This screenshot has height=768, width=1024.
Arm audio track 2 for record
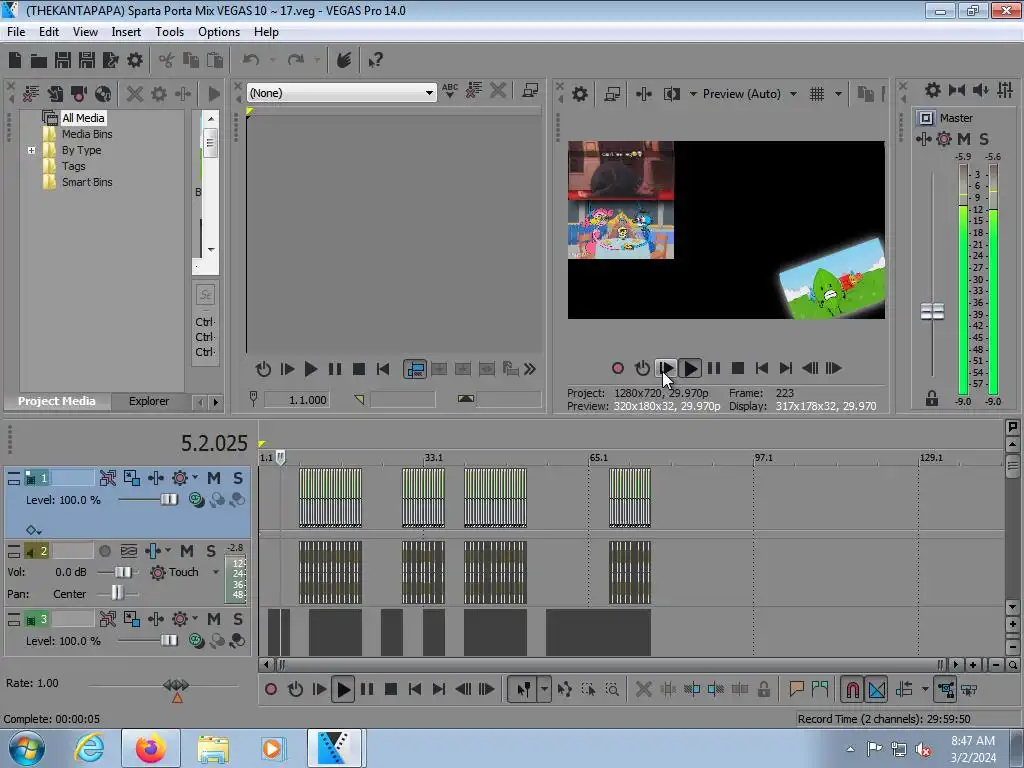pyautogui.click(x=104, y=551)
